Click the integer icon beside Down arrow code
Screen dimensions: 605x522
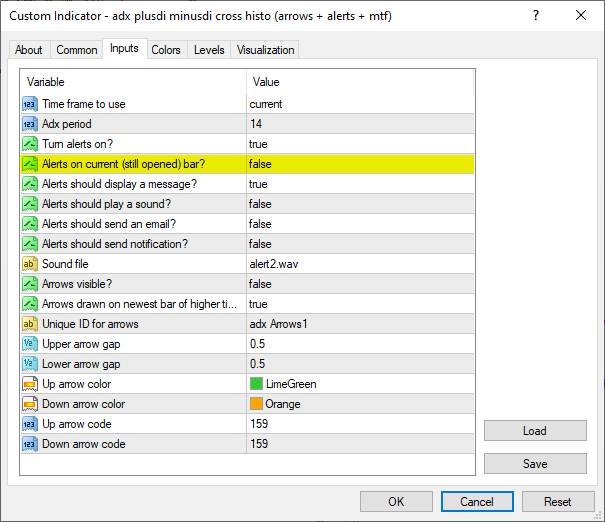[x=30, y=444]
